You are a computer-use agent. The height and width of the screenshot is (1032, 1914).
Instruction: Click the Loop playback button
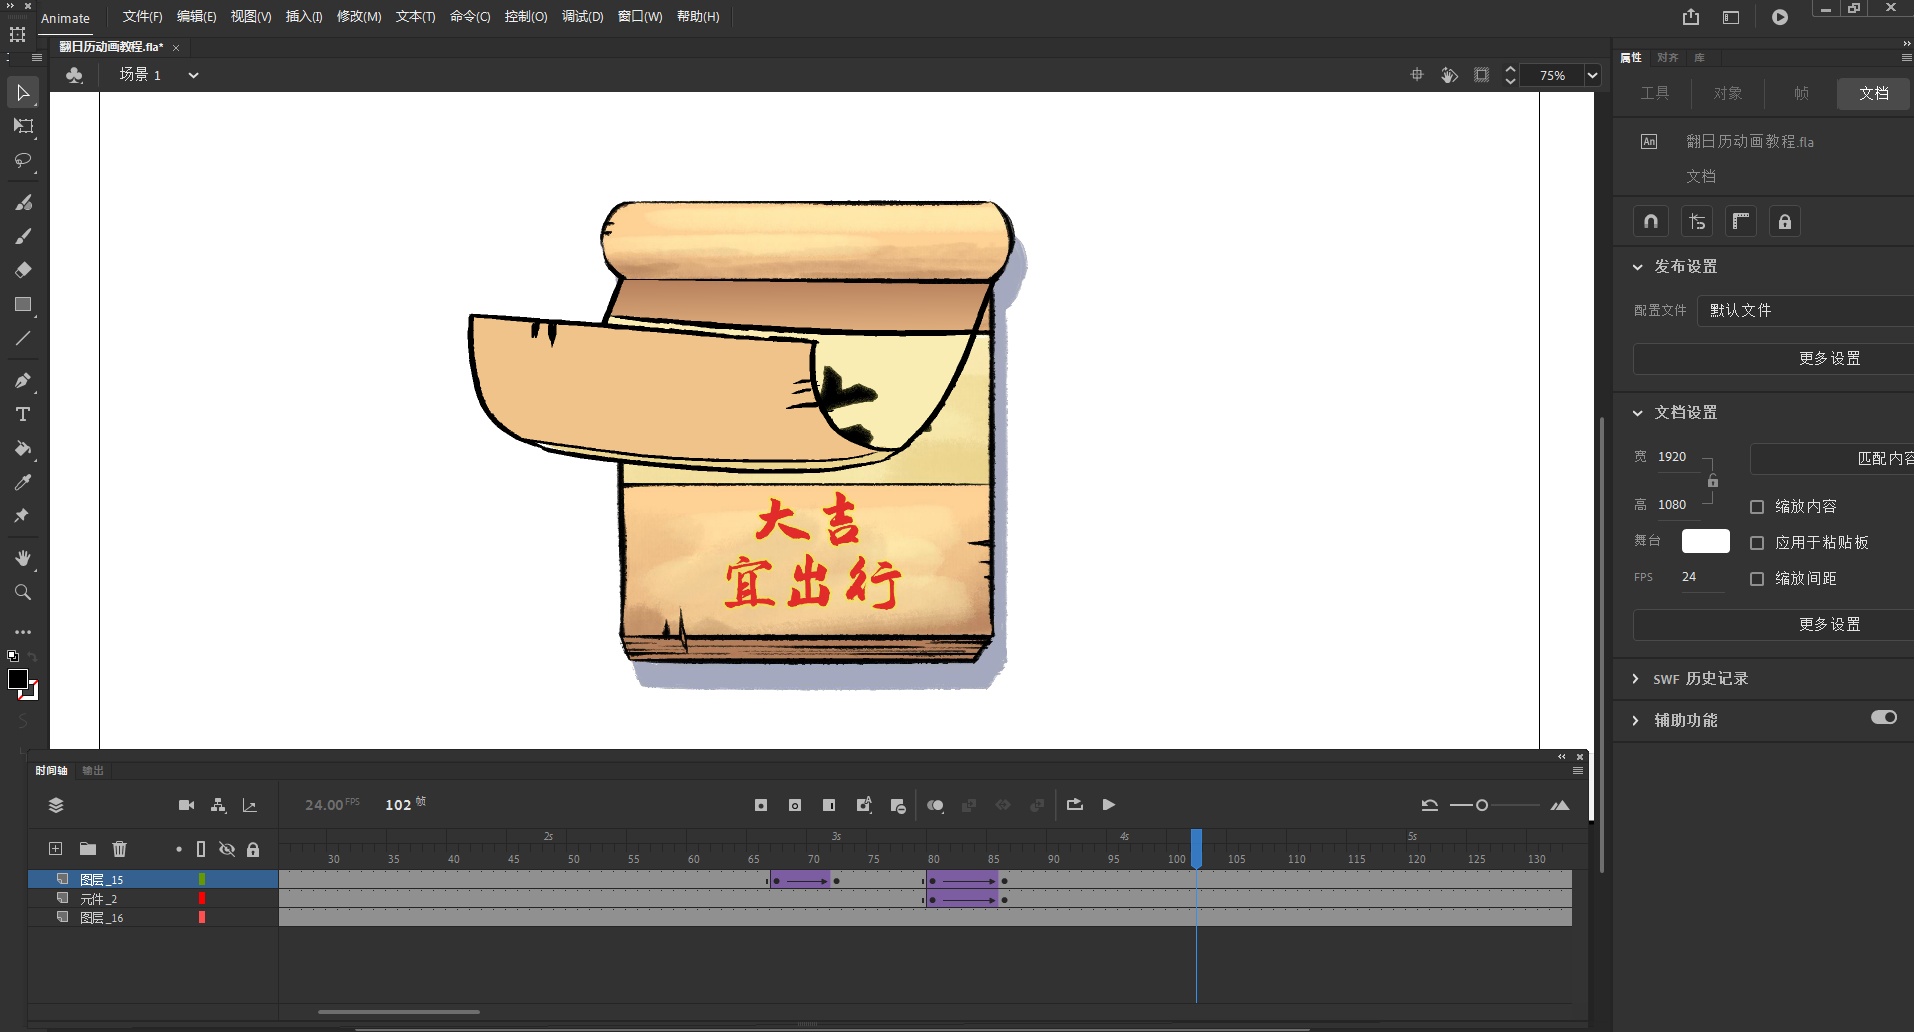(x=1075, y=805)
